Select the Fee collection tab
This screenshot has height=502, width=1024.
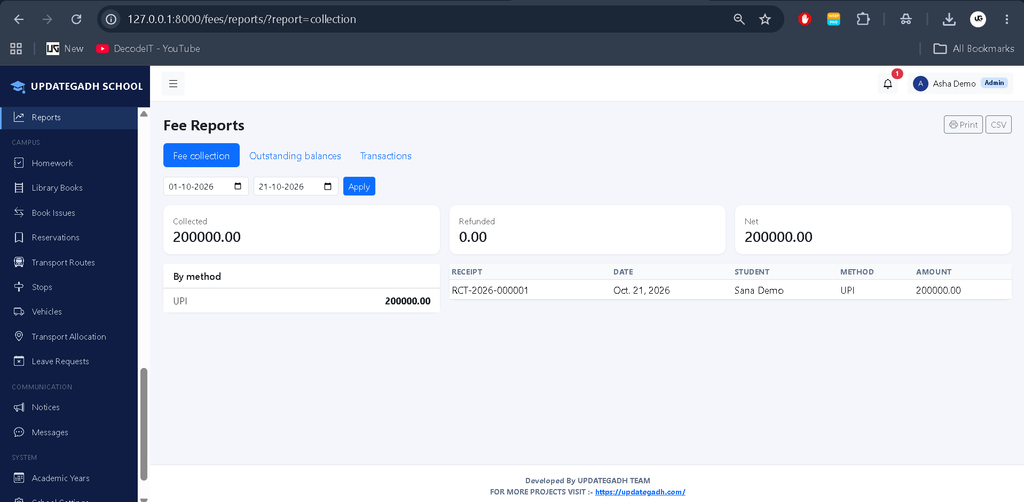point(201,155)
